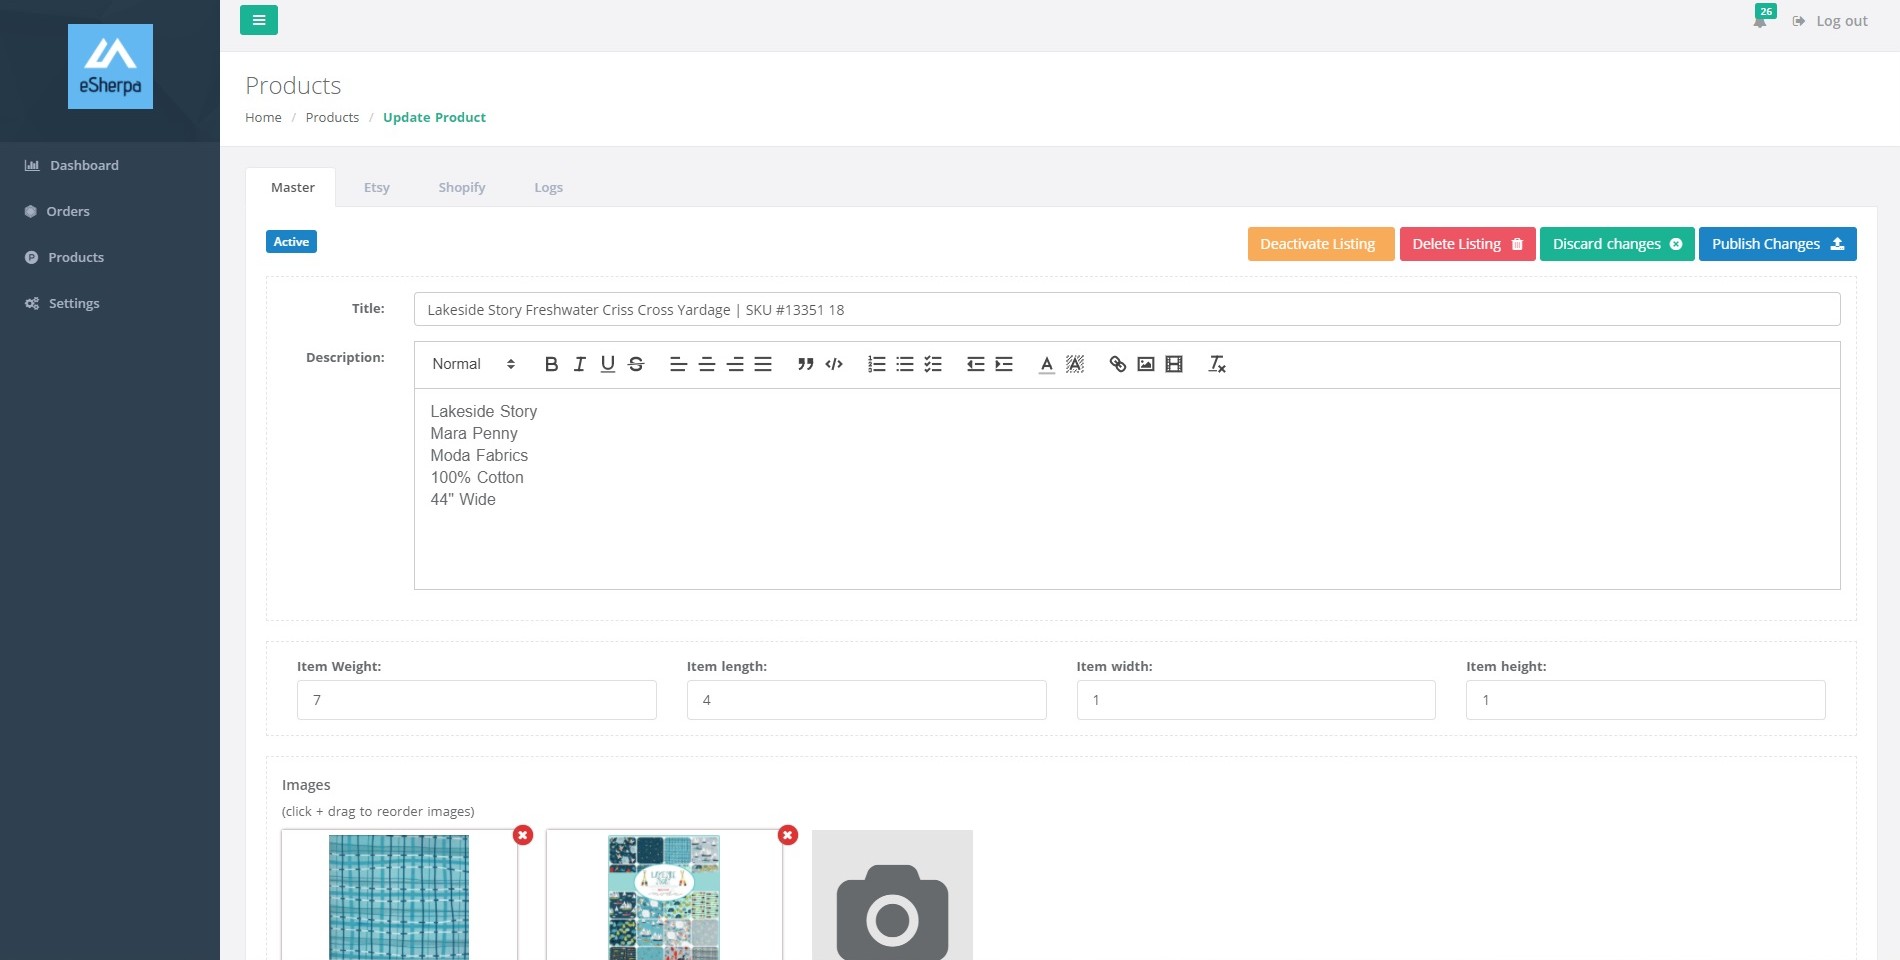Create a bulleted list
The width and height of the screenshot is (1900, 960).
click(x=905, y=364)
